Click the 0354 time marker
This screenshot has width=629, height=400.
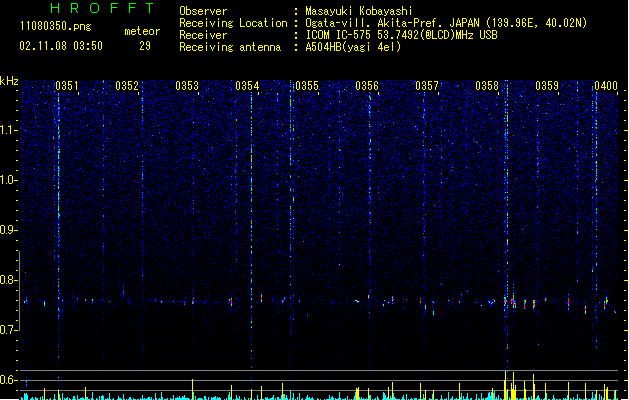(x=247, y=86)
